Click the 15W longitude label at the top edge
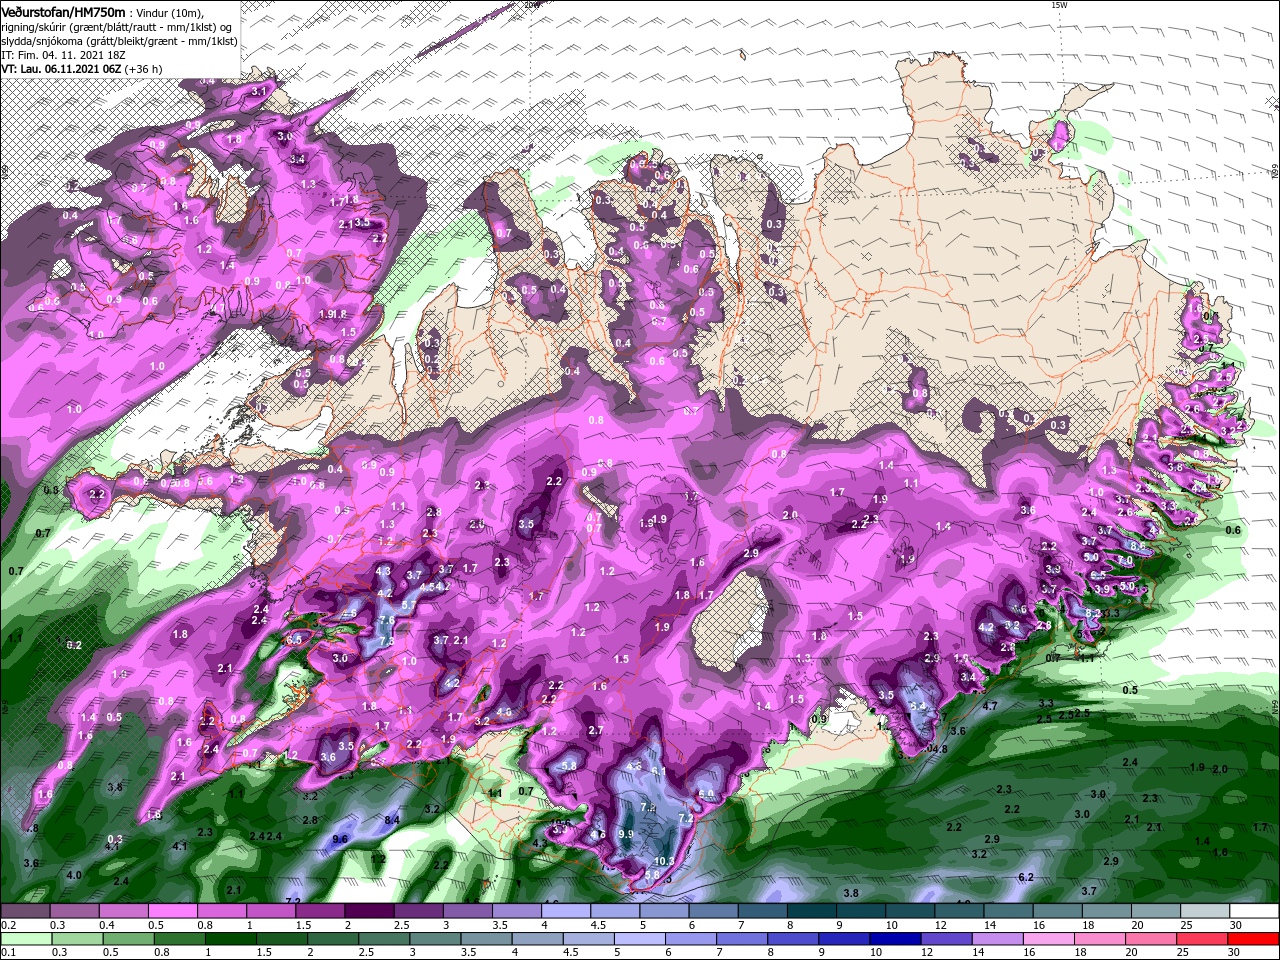Image resolution: width=1280 pixels, height=960 pixels. (x=1059, y=5)
